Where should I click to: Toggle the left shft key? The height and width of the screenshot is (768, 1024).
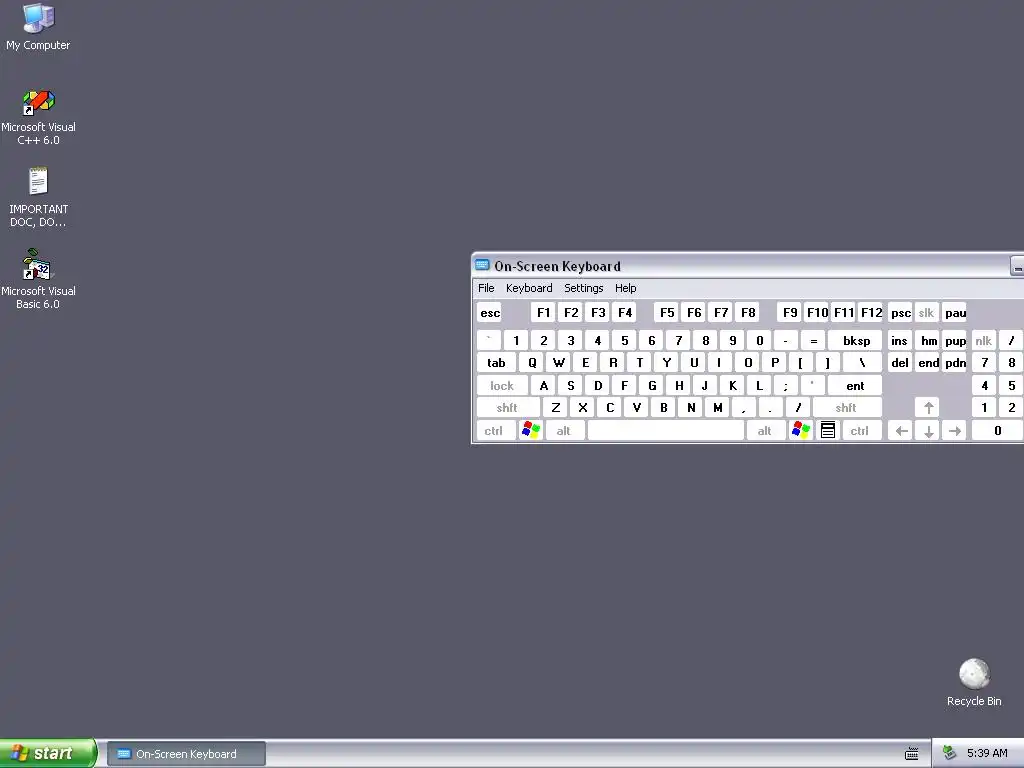507,408
